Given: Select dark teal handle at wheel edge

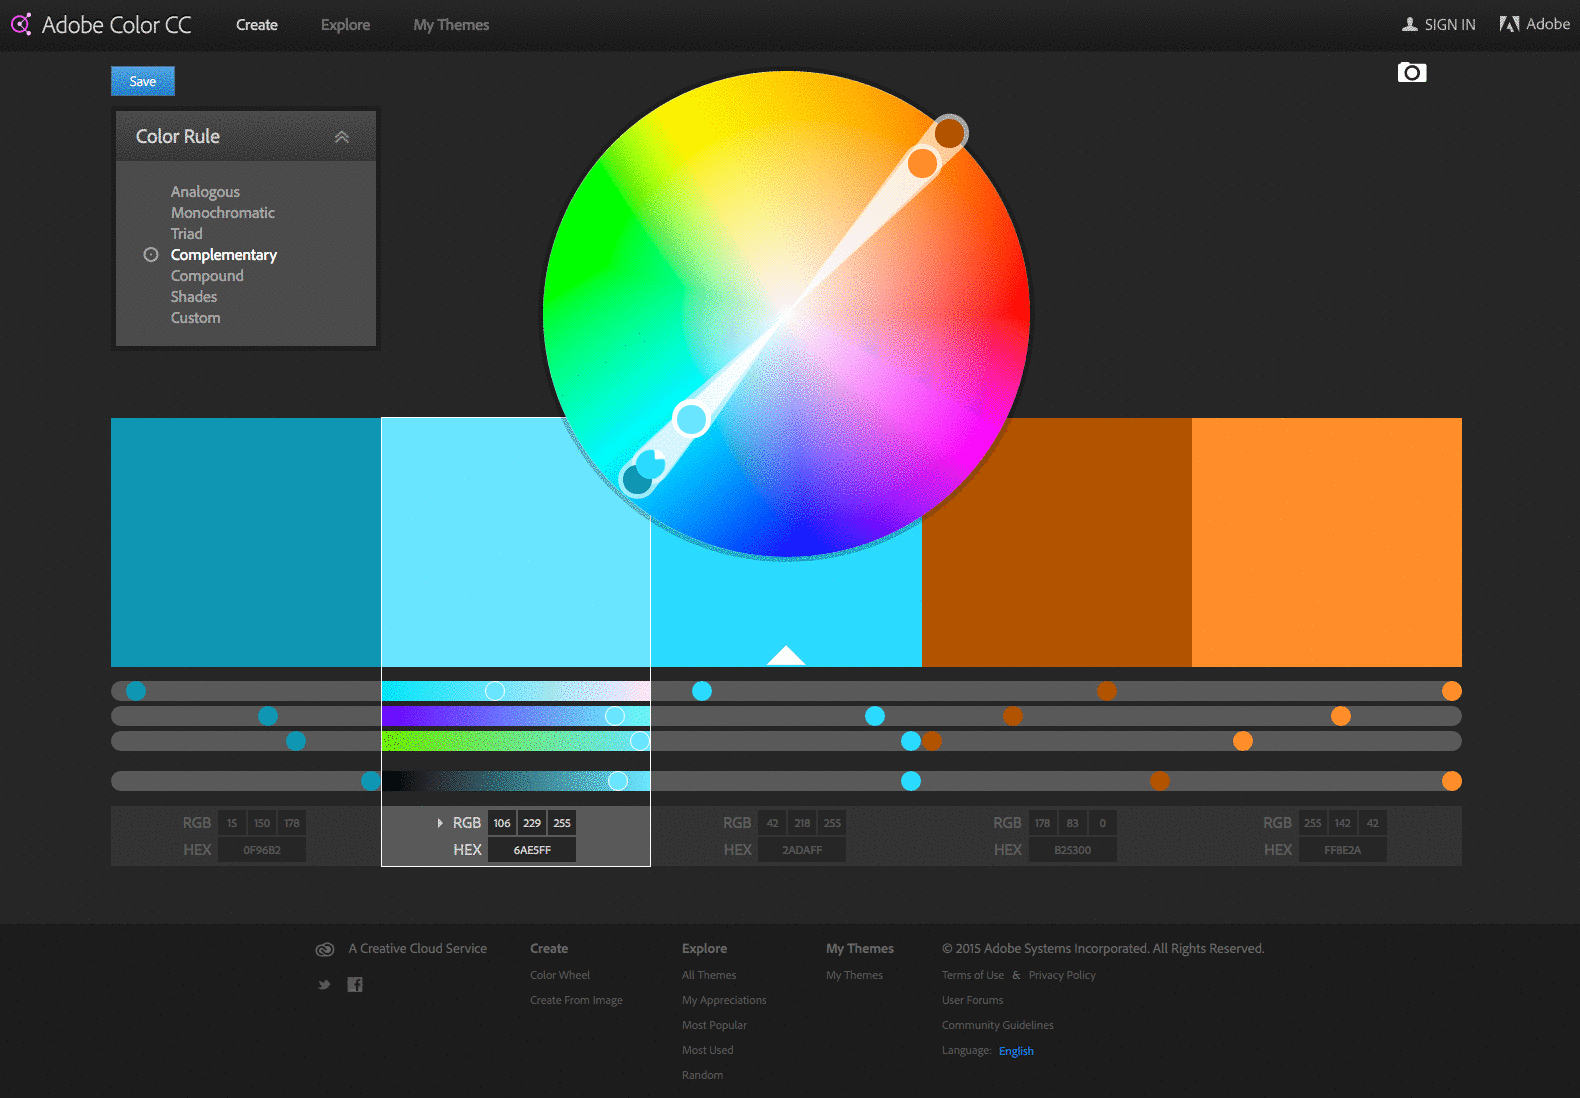Looking at the screenshot, I should [636, 481].
